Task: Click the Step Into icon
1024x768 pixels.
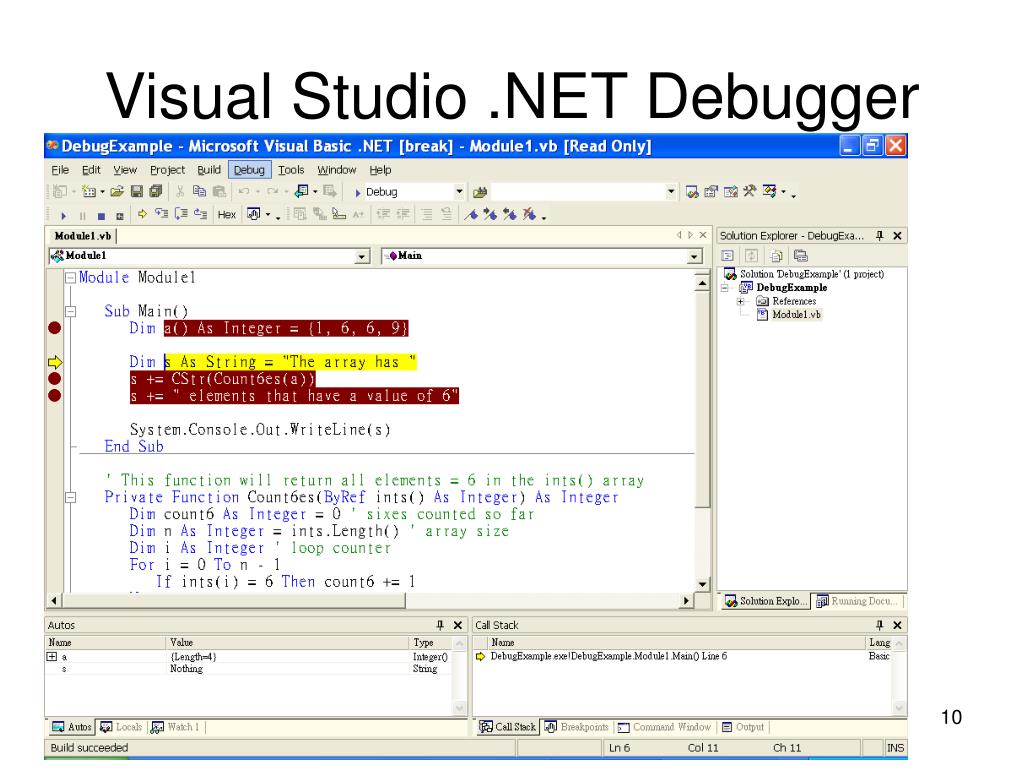Action: 161,214
